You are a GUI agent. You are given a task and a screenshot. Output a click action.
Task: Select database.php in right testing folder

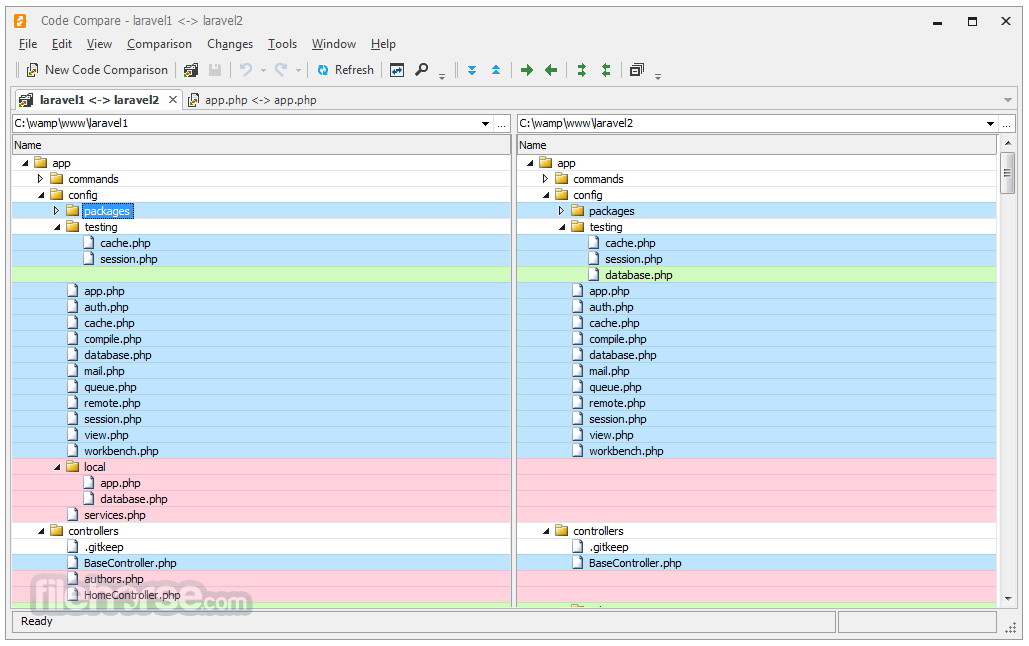point(639,275)
